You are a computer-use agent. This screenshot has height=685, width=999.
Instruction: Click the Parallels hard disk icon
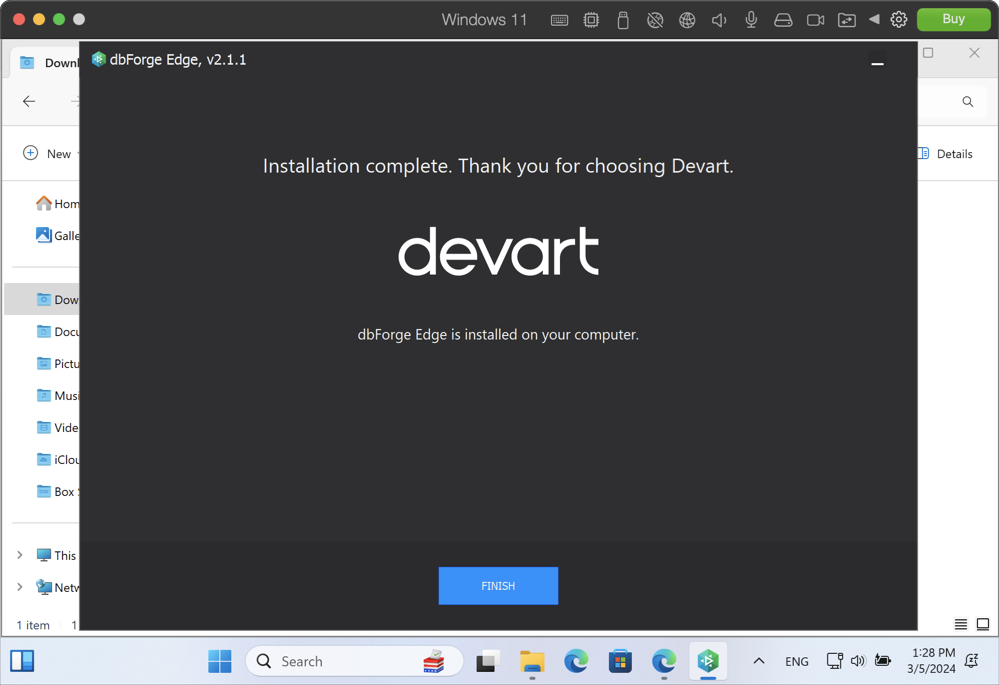(783, 20)
